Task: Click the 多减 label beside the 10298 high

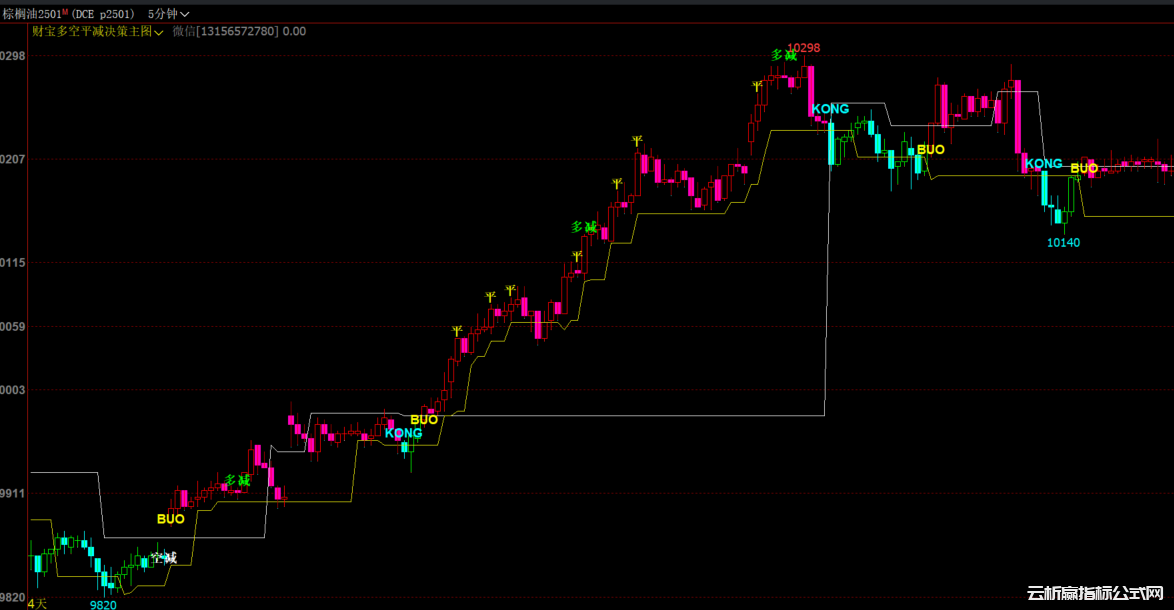Action: pos(784,55)
